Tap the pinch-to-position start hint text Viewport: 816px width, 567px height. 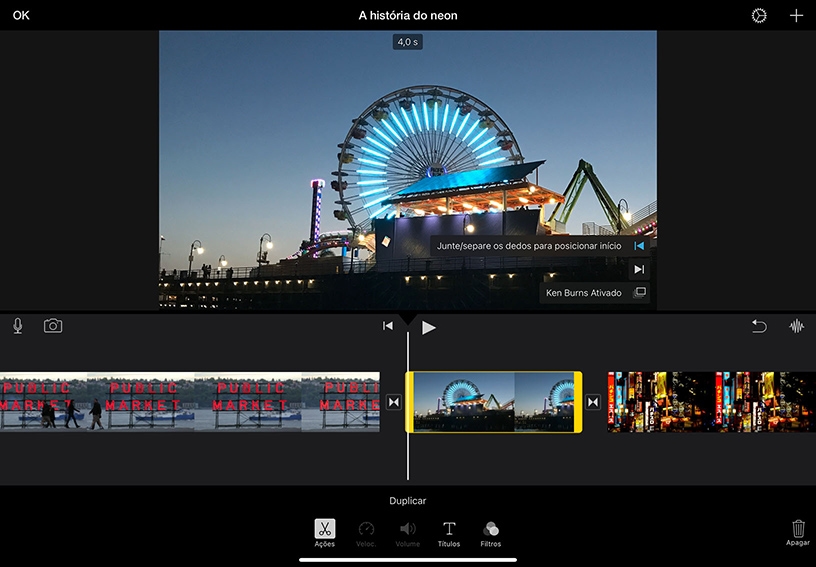pyautogui.click(x=529, y=246)
